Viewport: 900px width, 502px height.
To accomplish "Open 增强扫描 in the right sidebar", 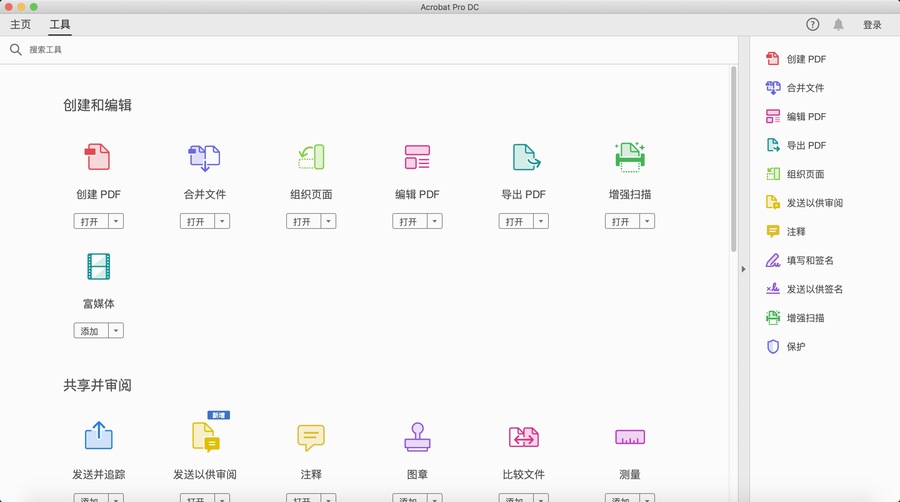I will [x=795, y=317].
